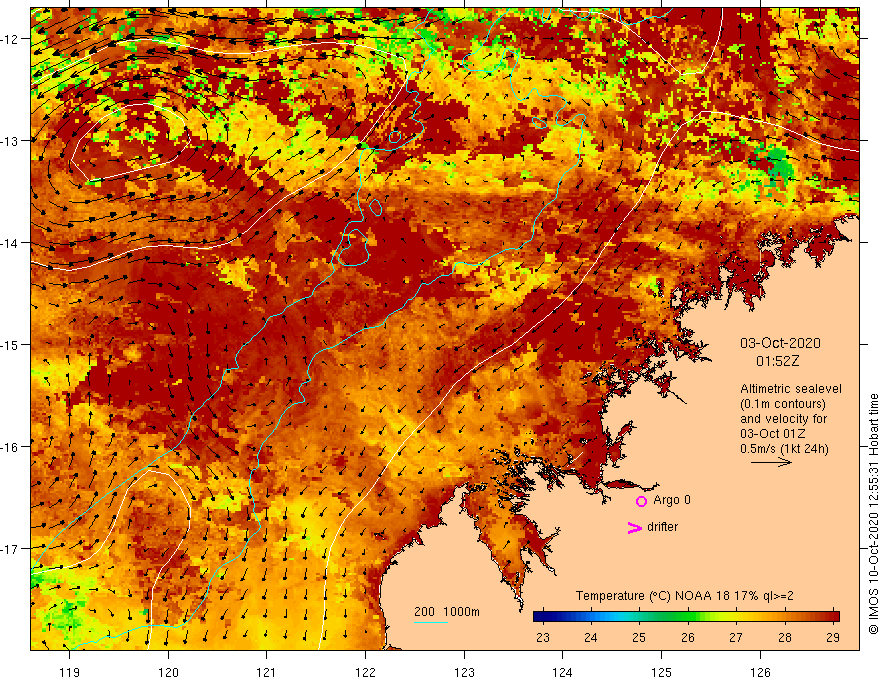880x680 pixels.
Task: Click the IMOS copyright timestamp text
Action: (873, 513)
